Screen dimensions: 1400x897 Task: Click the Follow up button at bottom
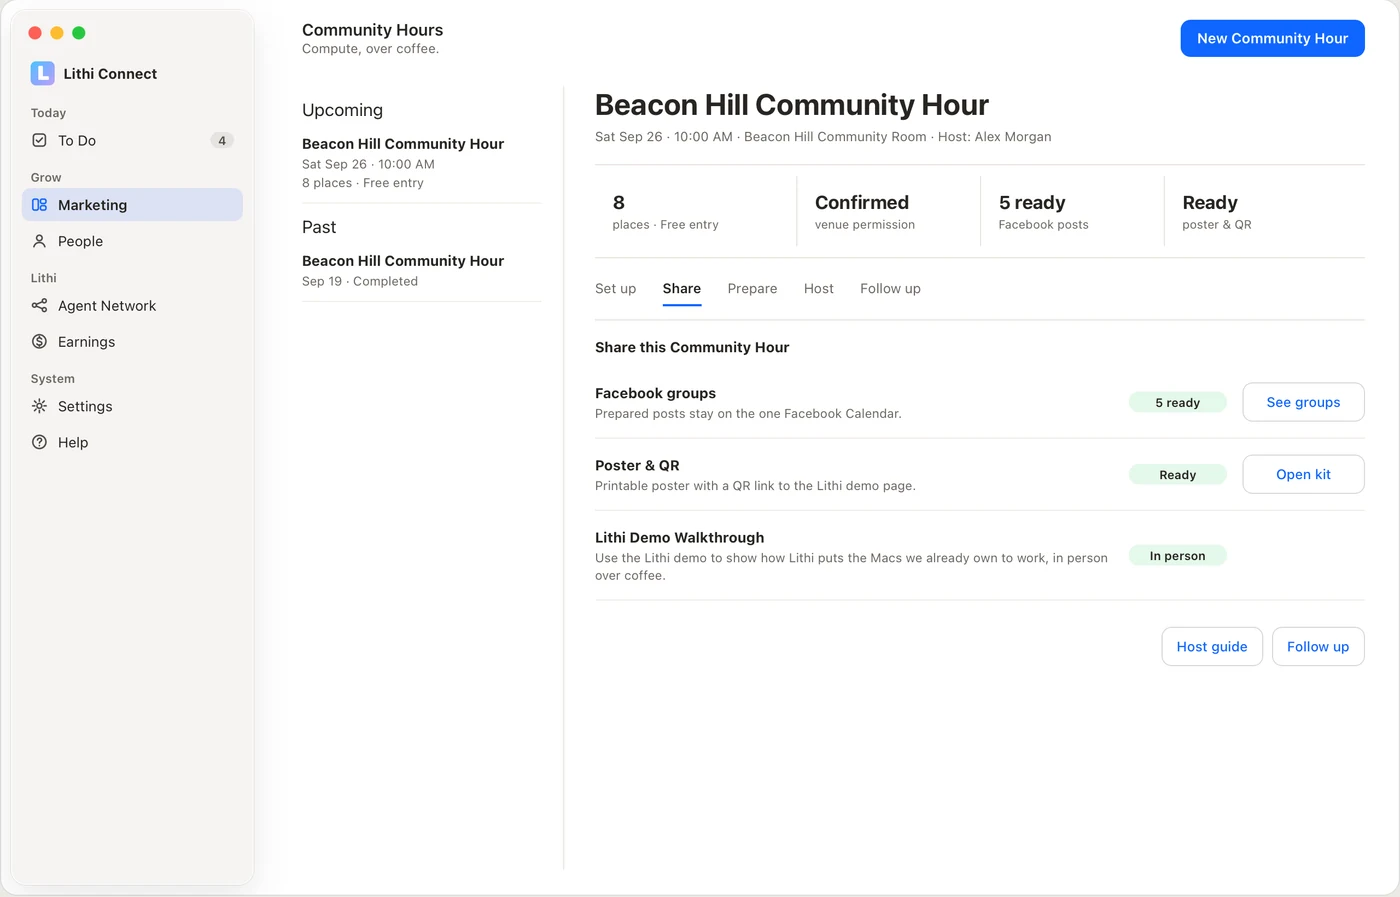tap(1318, 646)
